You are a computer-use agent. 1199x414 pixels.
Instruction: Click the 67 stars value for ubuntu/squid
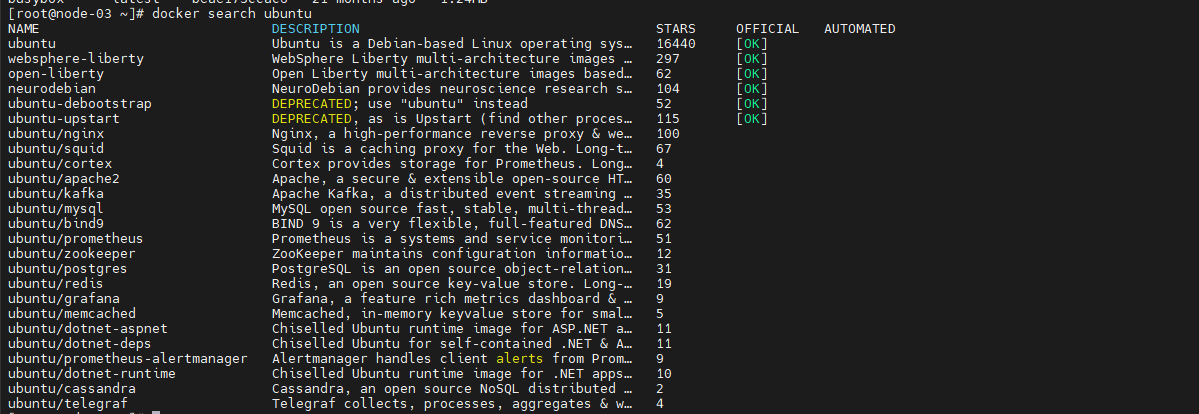(x=664, y=148)
